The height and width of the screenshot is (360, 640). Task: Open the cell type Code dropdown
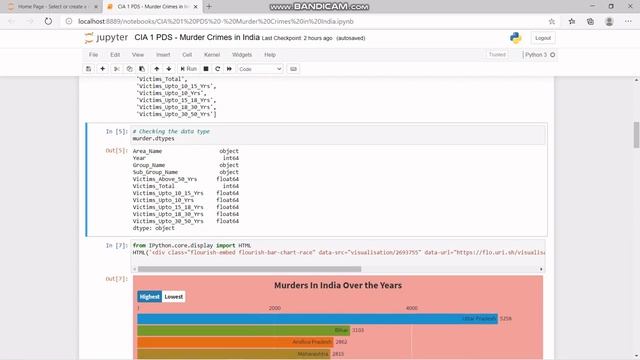[x=260, y=69]
